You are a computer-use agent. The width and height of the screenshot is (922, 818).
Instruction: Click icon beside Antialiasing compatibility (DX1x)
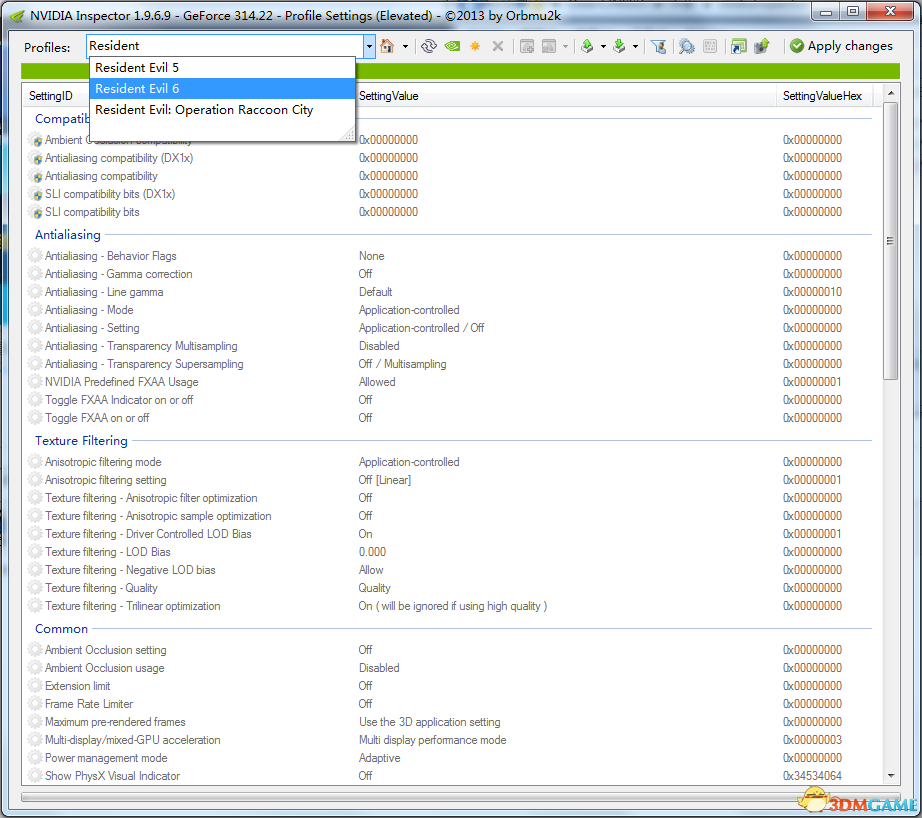point(36,158)
